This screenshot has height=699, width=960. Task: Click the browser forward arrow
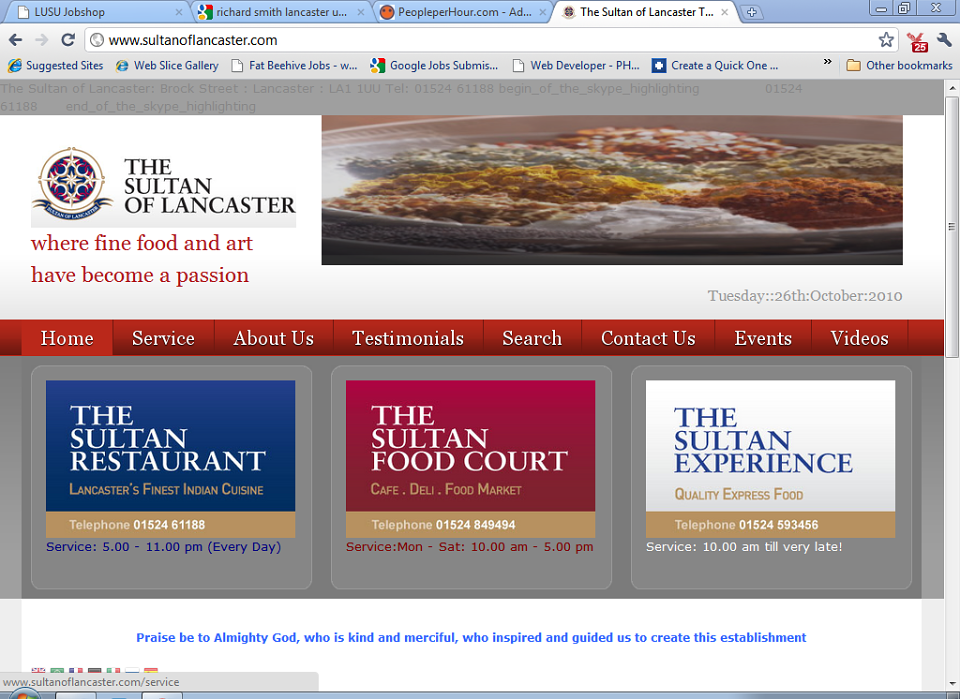tap(42, 40)
